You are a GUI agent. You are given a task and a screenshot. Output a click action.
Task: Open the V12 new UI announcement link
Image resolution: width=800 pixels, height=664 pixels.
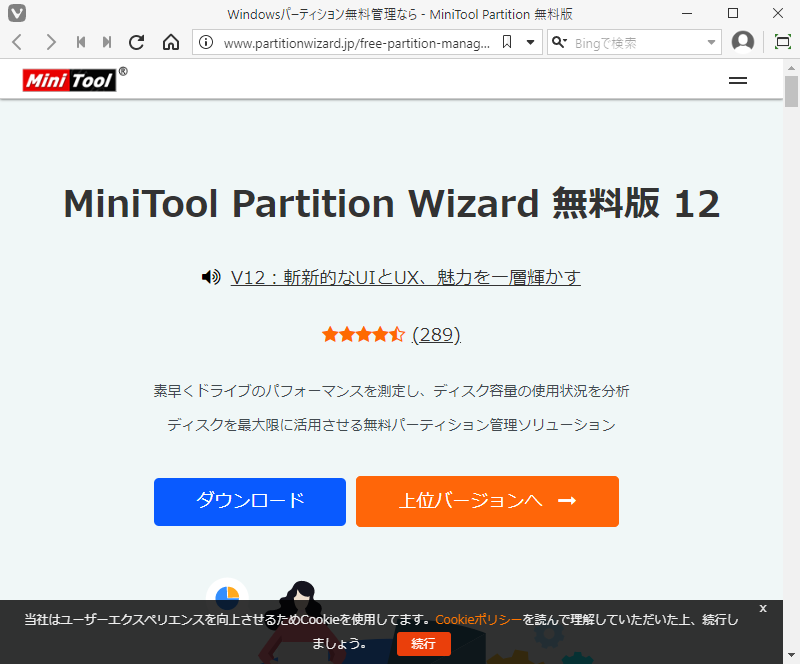point(406,277)
